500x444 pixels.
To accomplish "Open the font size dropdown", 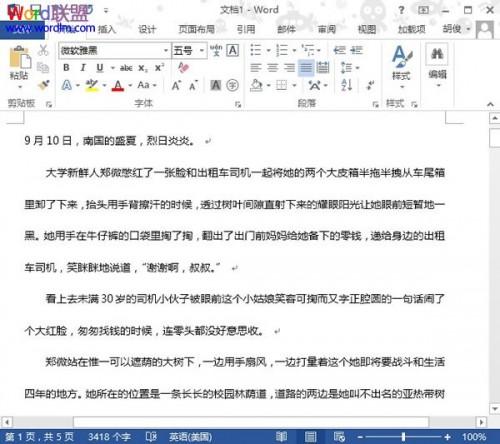I will pyautogui.click(x=202, y=51).
